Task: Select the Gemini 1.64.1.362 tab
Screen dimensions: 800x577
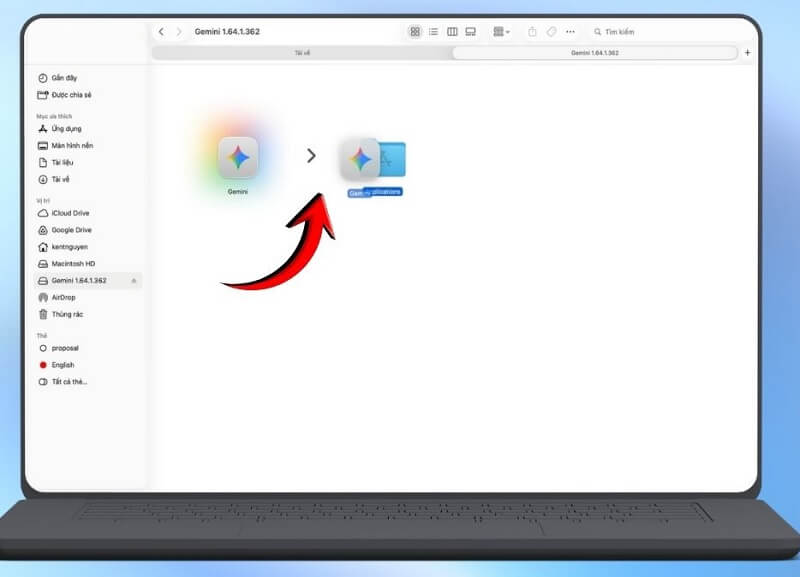Action: pyautogui.click(x=595, y=53)
